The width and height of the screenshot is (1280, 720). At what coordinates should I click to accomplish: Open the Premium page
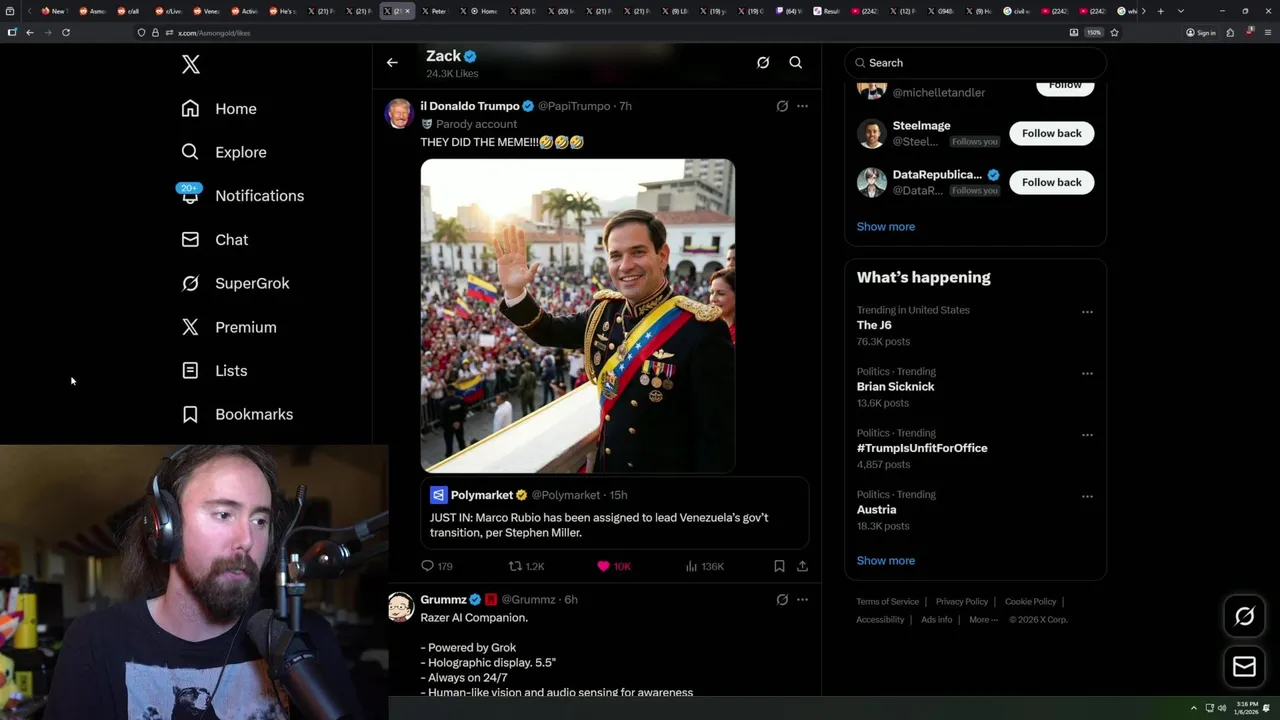(228, 327)
